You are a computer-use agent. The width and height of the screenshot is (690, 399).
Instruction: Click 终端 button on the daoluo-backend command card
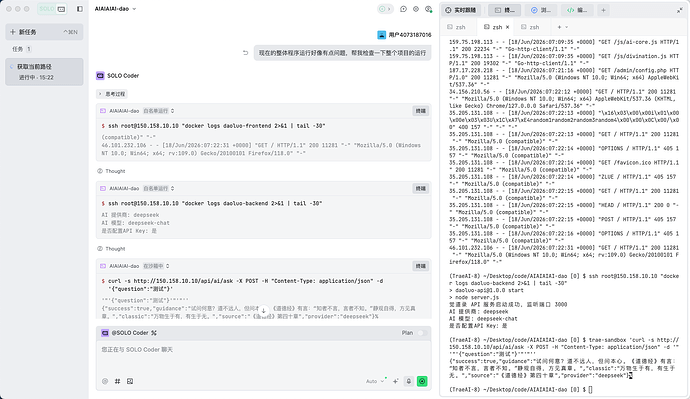point(421,188)
